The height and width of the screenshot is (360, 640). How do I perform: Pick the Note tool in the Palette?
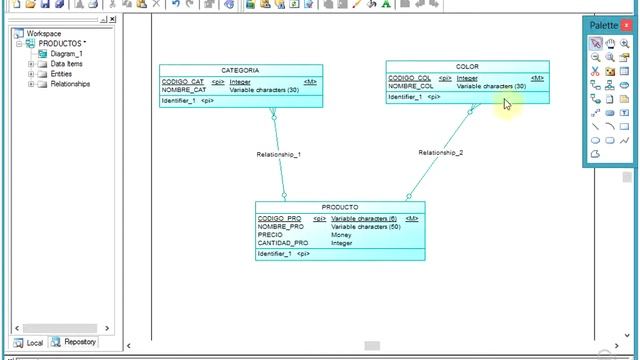tap(624, 99)
